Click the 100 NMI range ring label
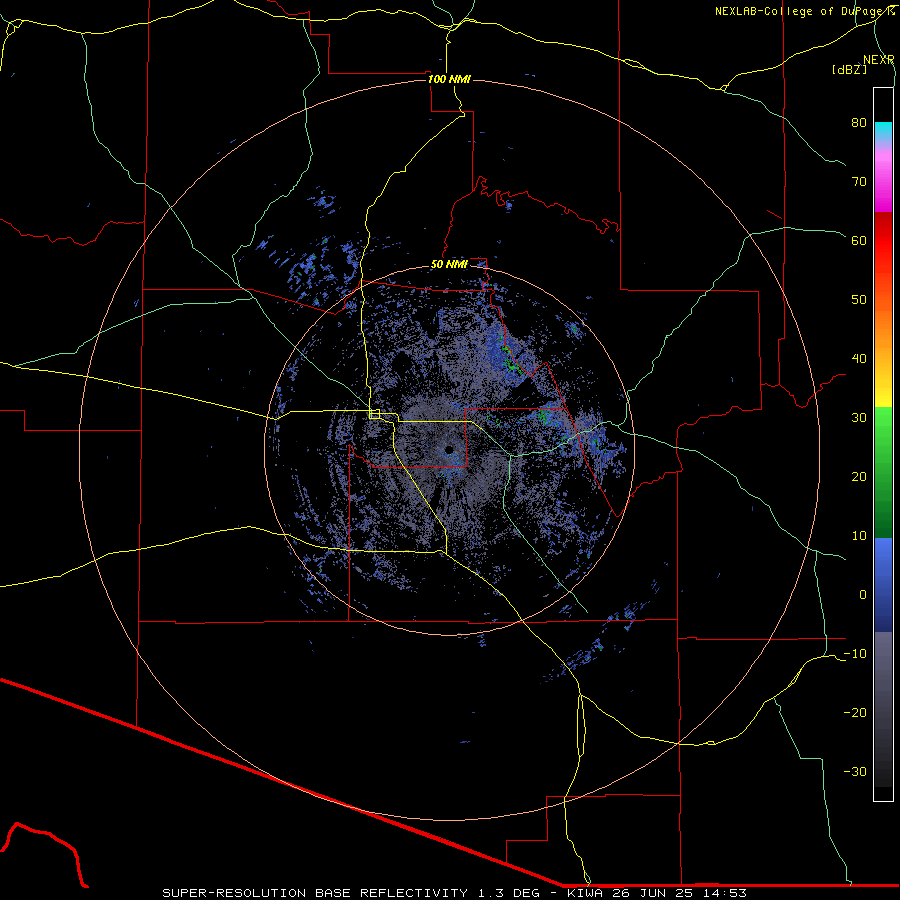 (x=449, y=79)
